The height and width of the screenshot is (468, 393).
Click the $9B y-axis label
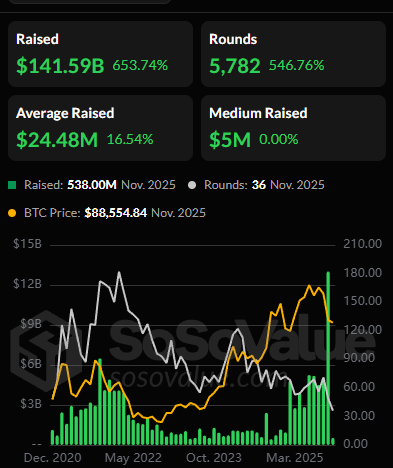coord(31,324)
